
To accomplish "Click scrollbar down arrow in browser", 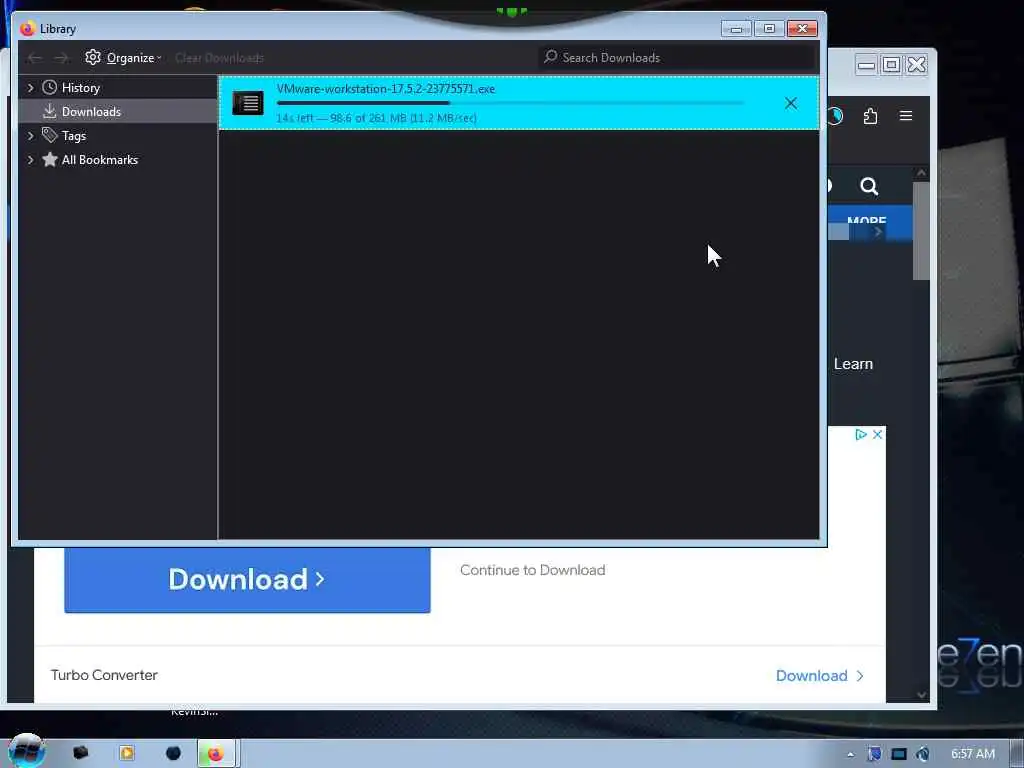I will point(921,694).
